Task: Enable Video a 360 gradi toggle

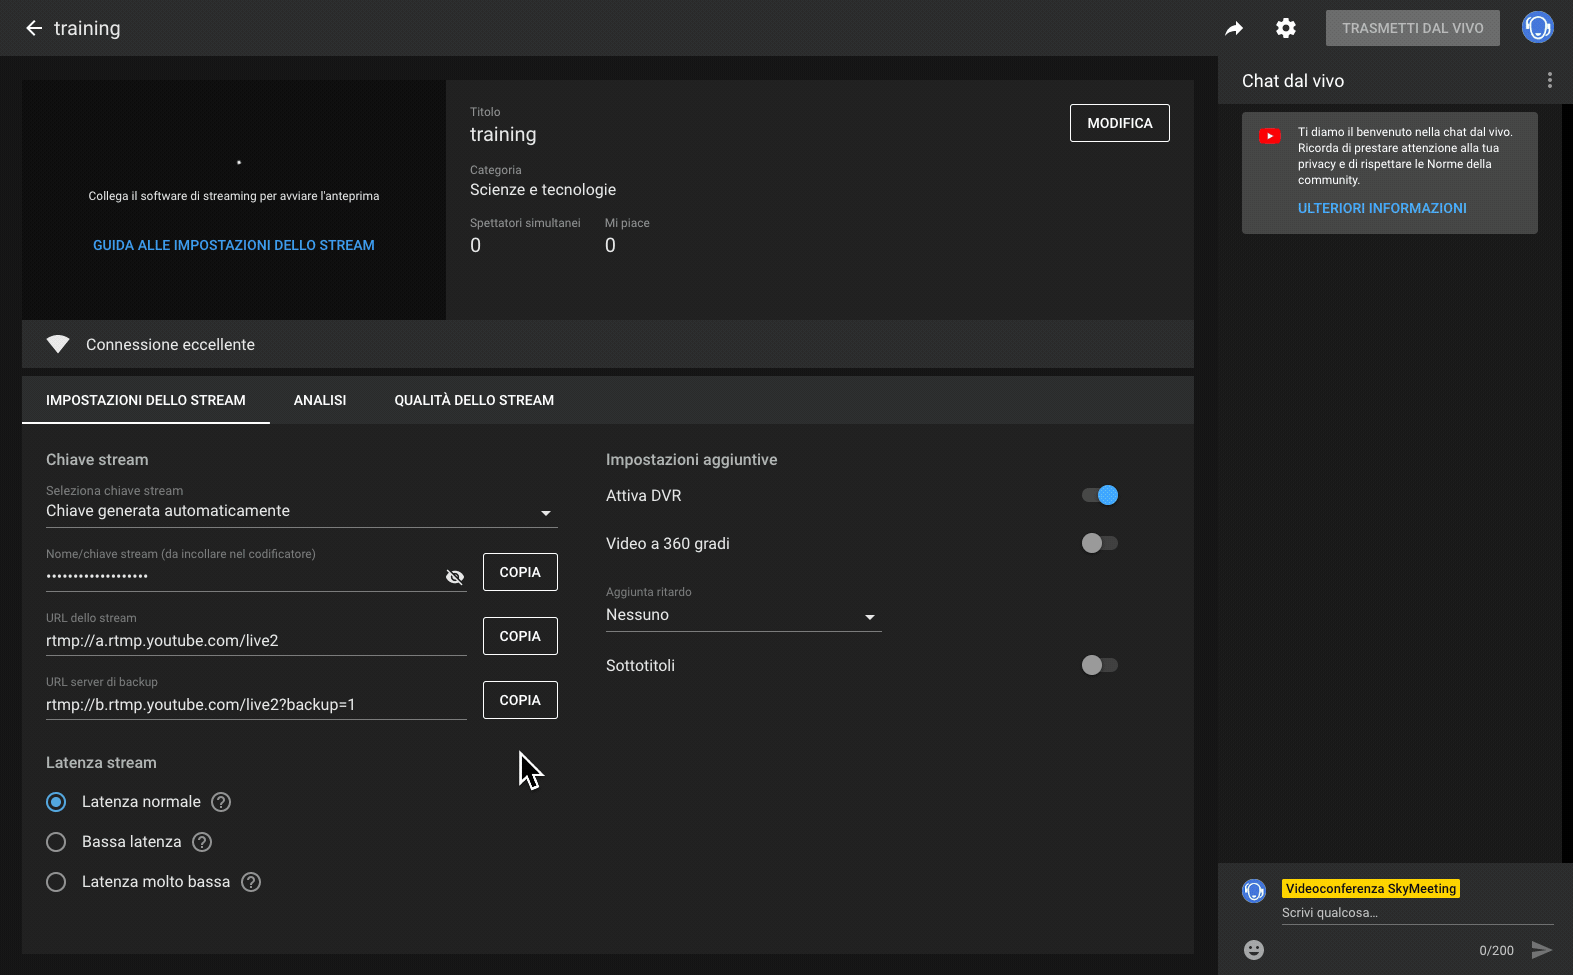Action: 1100,543
